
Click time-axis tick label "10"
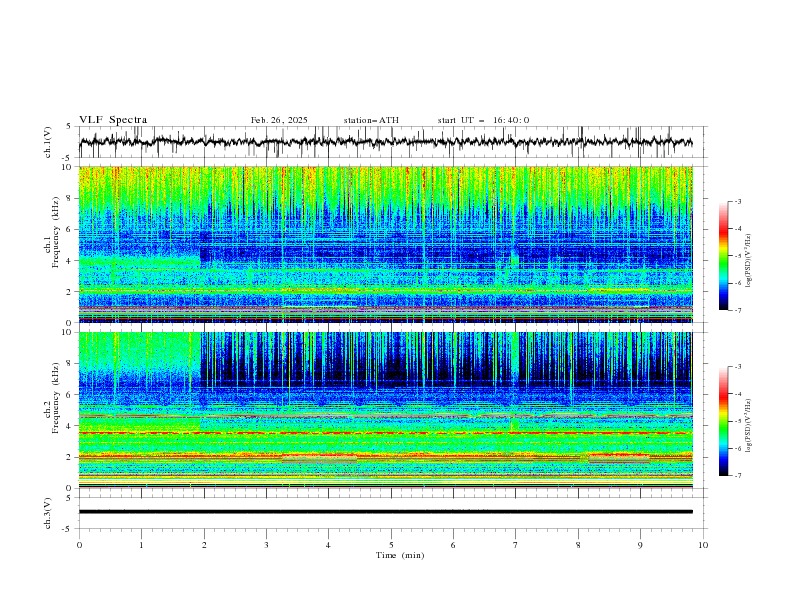(x=703, y=545)
